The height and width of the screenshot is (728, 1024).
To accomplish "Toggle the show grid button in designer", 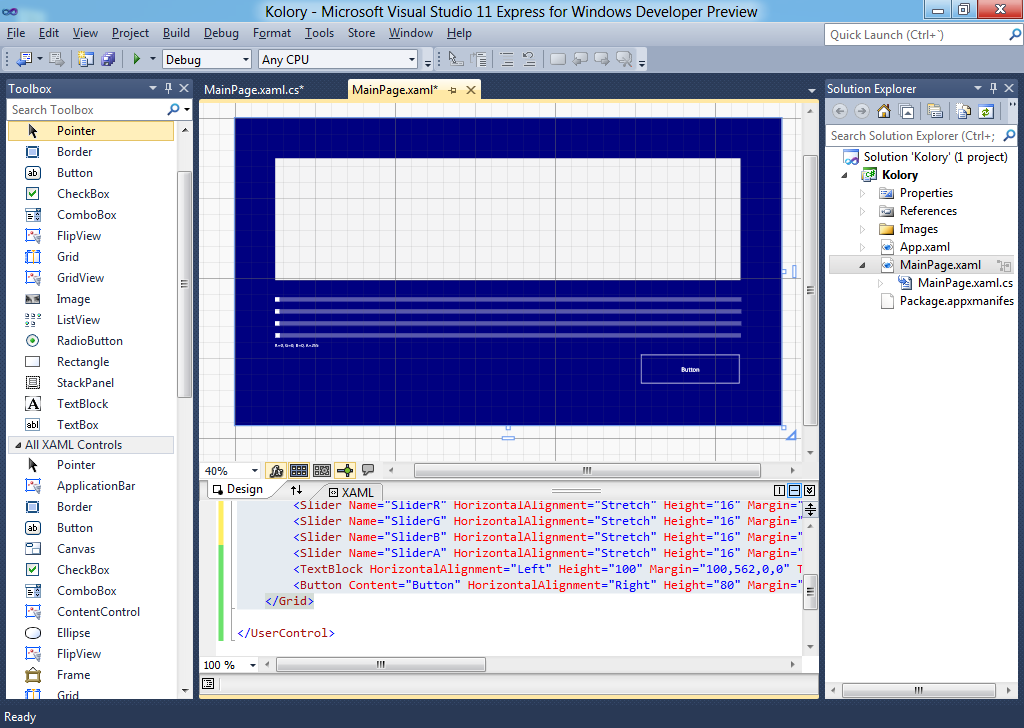I will (298, 470).
